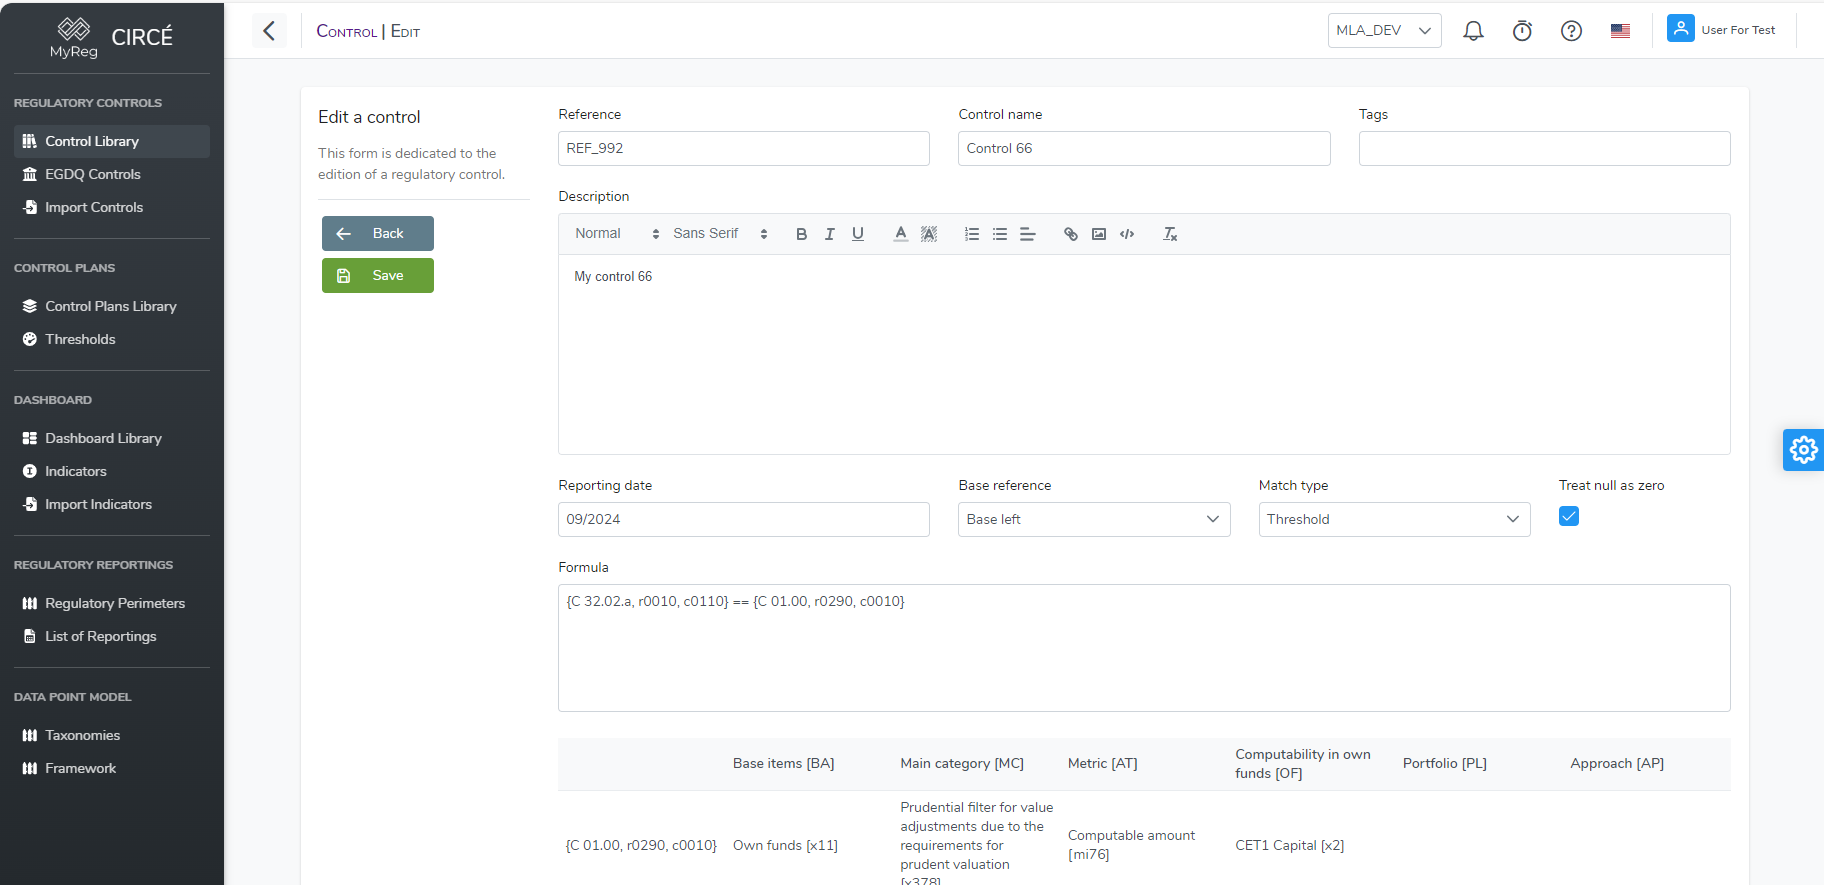Click the bold formatting icon
This screenshot has width=1824, height=885.
click(x=801, y=234)
